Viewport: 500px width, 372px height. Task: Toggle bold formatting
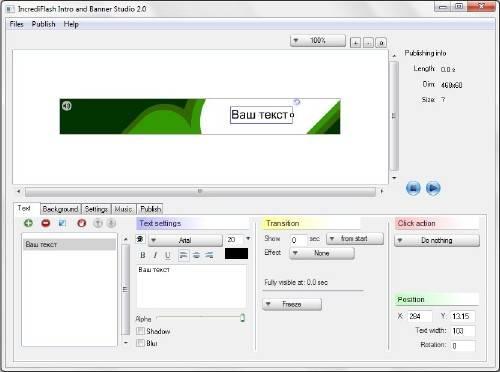[x=143, y=255]
